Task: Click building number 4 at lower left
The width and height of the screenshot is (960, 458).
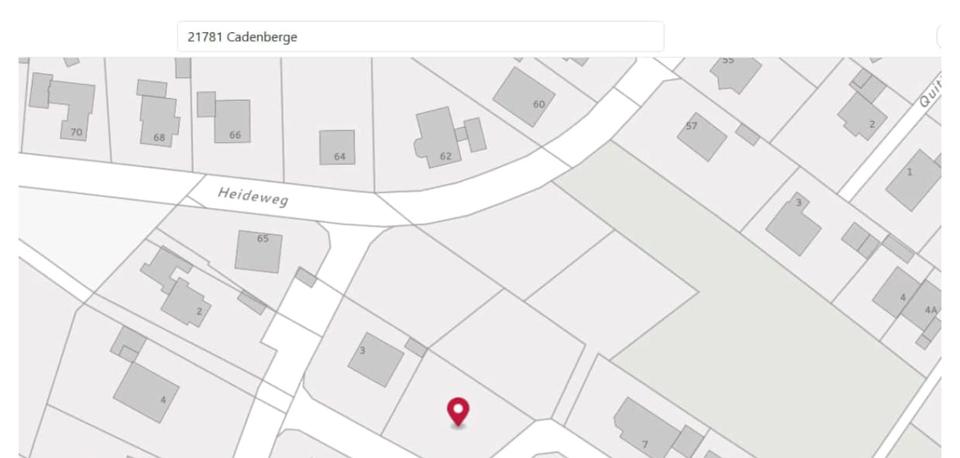Action: pyautogui.click(x=146, y=392)
